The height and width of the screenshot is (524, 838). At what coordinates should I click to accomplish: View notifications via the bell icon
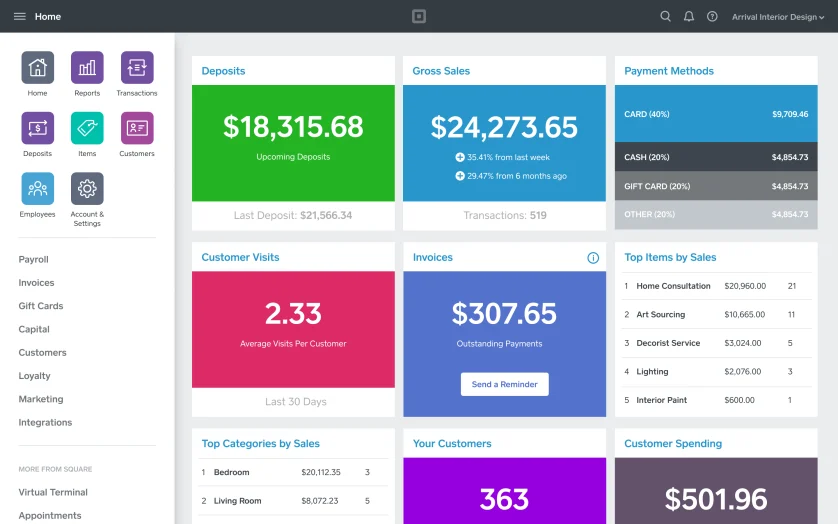pyautogui.click(x=689, y=17)
